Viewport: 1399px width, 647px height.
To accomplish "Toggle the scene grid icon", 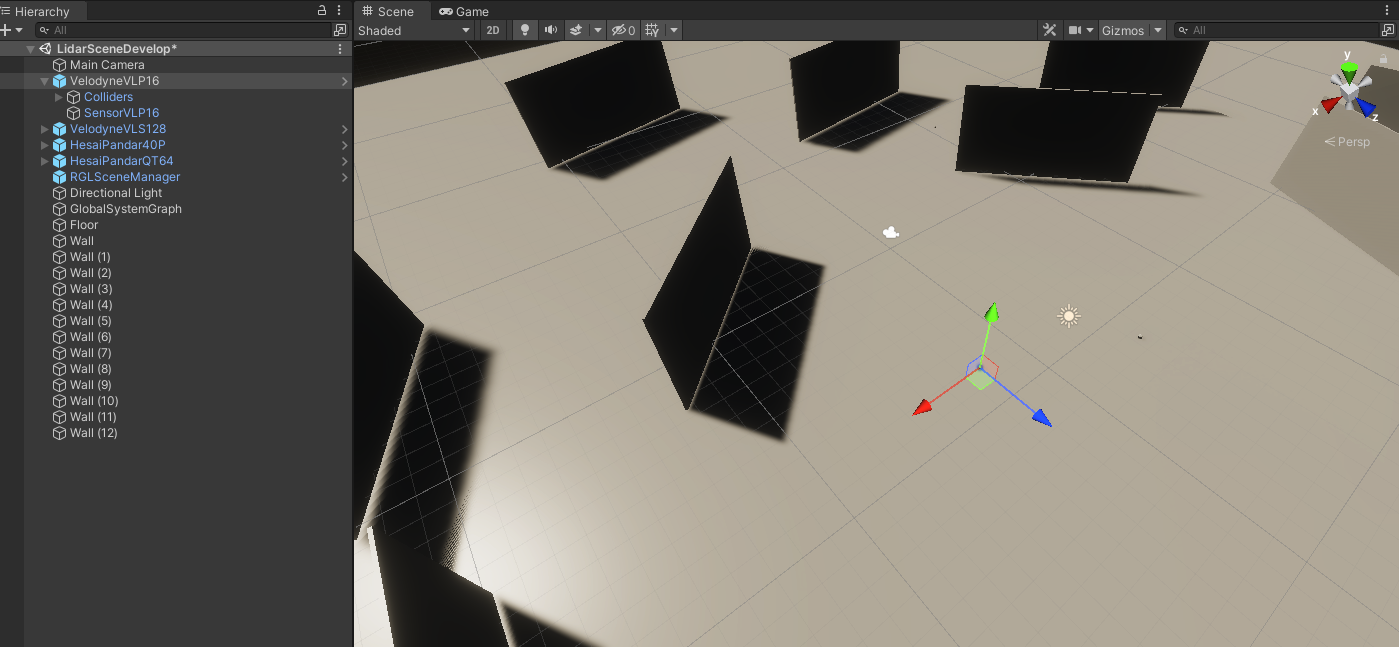I will pyautogui.click(x=652, y=30).
